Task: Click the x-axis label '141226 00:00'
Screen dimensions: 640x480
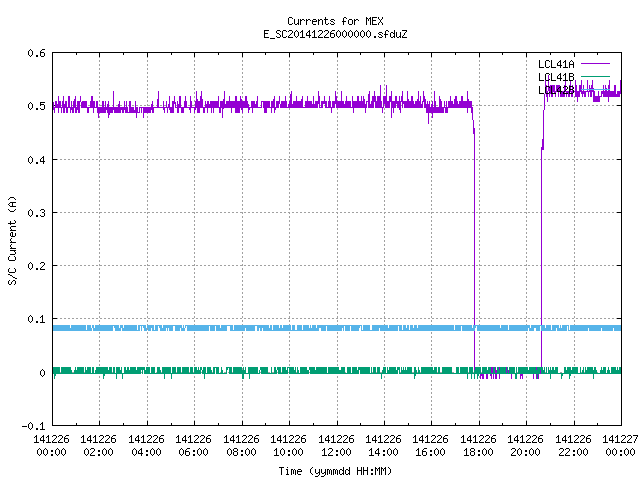Action: (x=51, y=445)
